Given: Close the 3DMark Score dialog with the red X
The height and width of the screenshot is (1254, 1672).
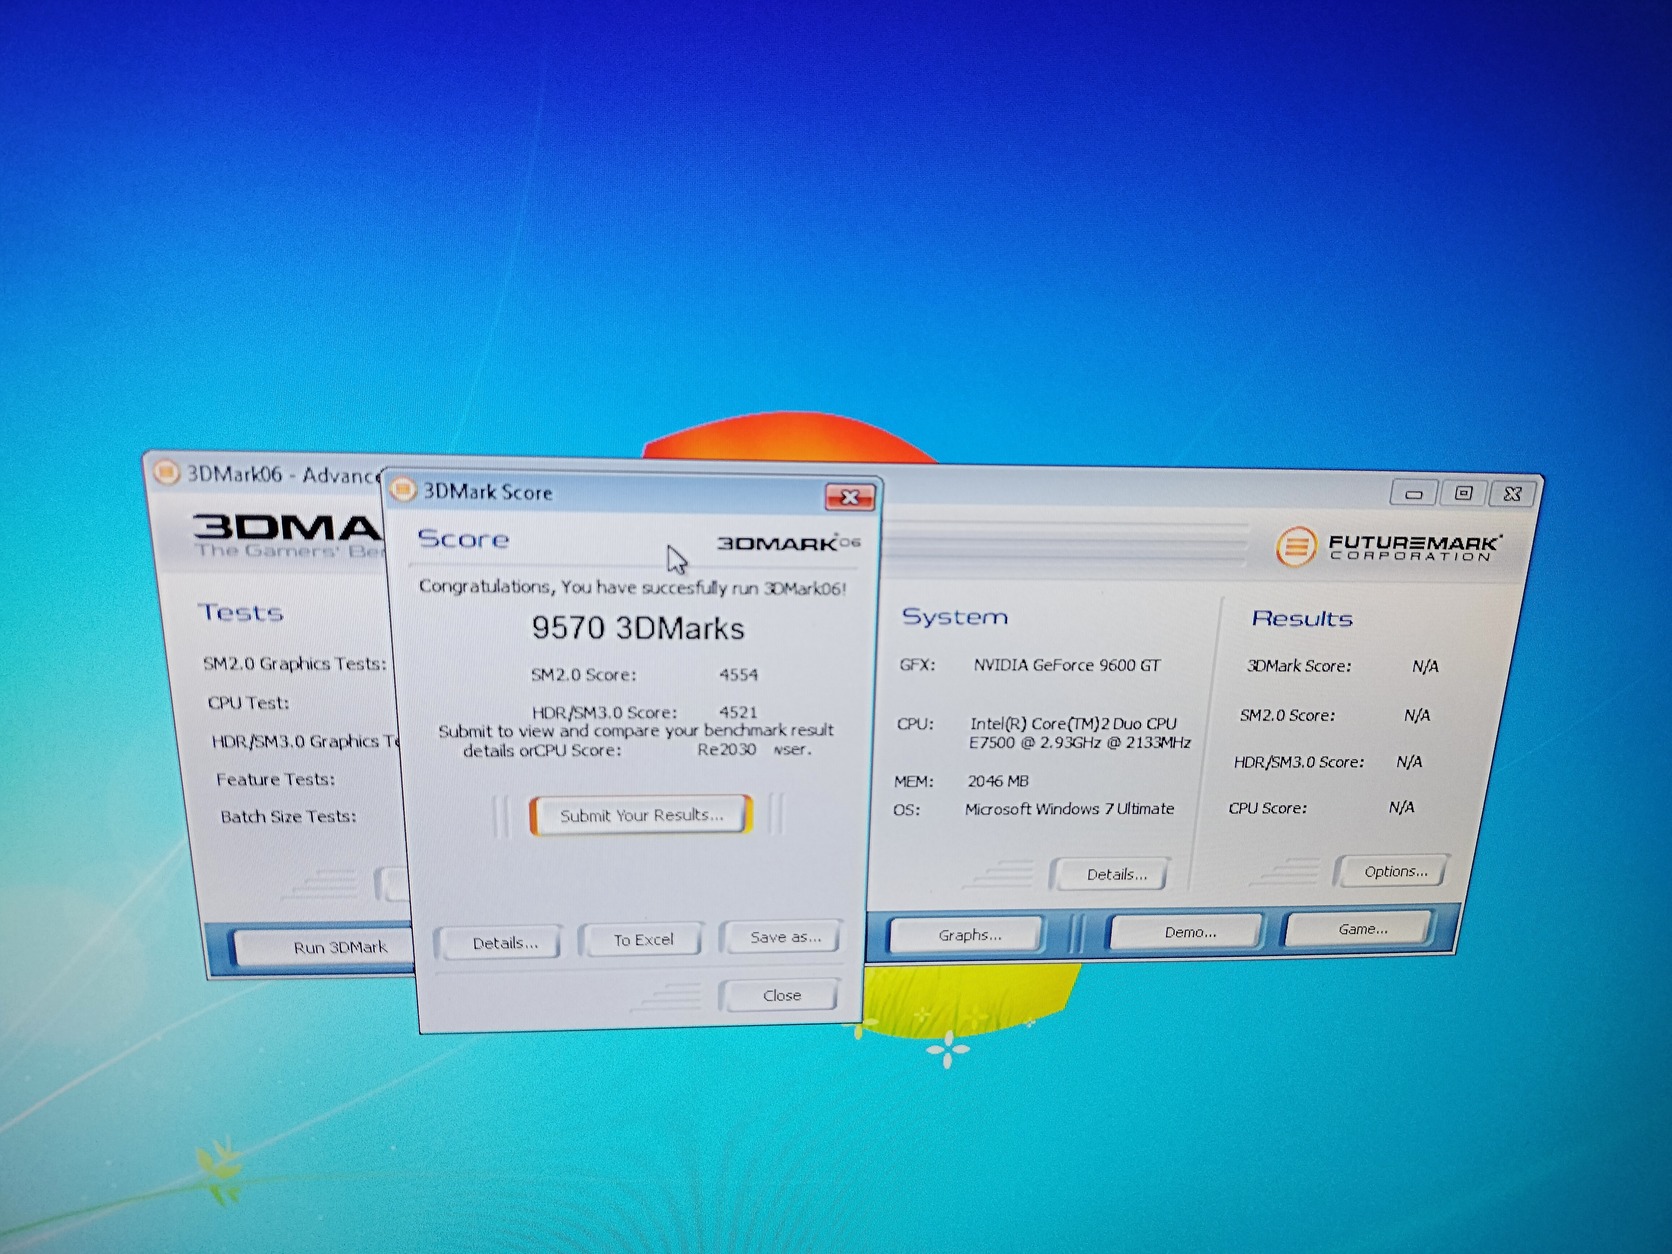Looking at the screenshot, I should click(x=849, y=496).
